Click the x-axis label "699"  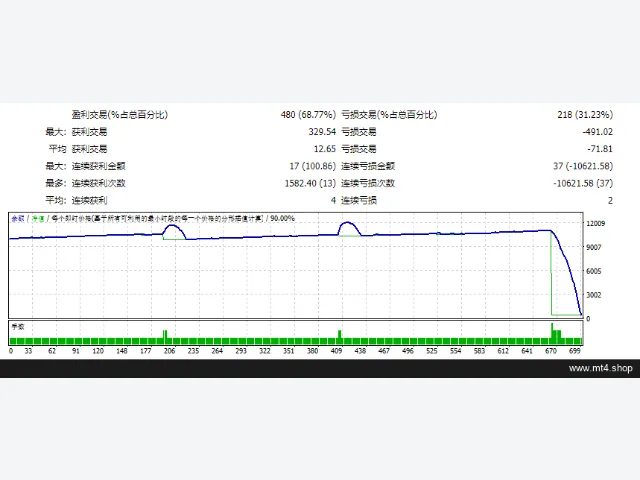click(575, 351)
